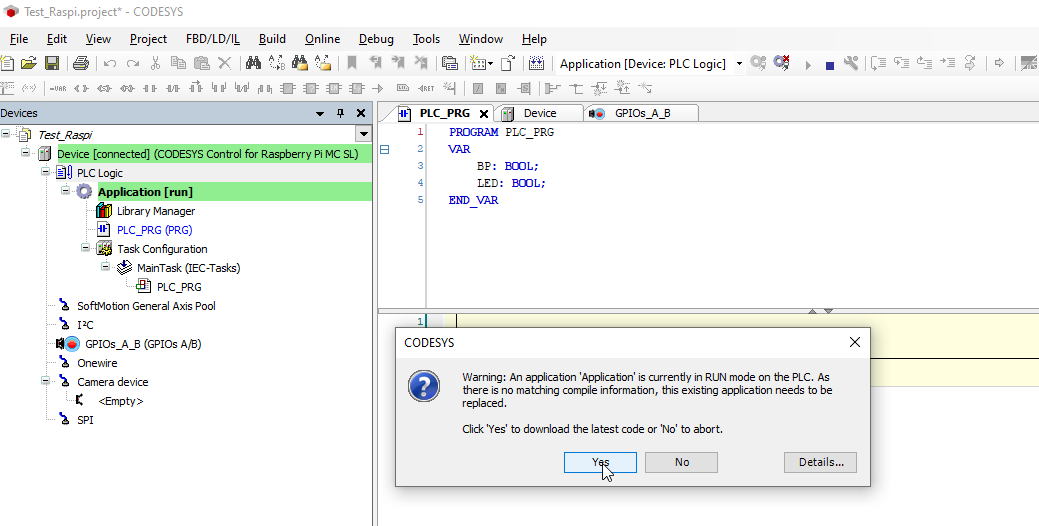The height and width of the screenshot is (526, 1039).
Task: Stop the application with blue square icon
Action: click(830, 66)
